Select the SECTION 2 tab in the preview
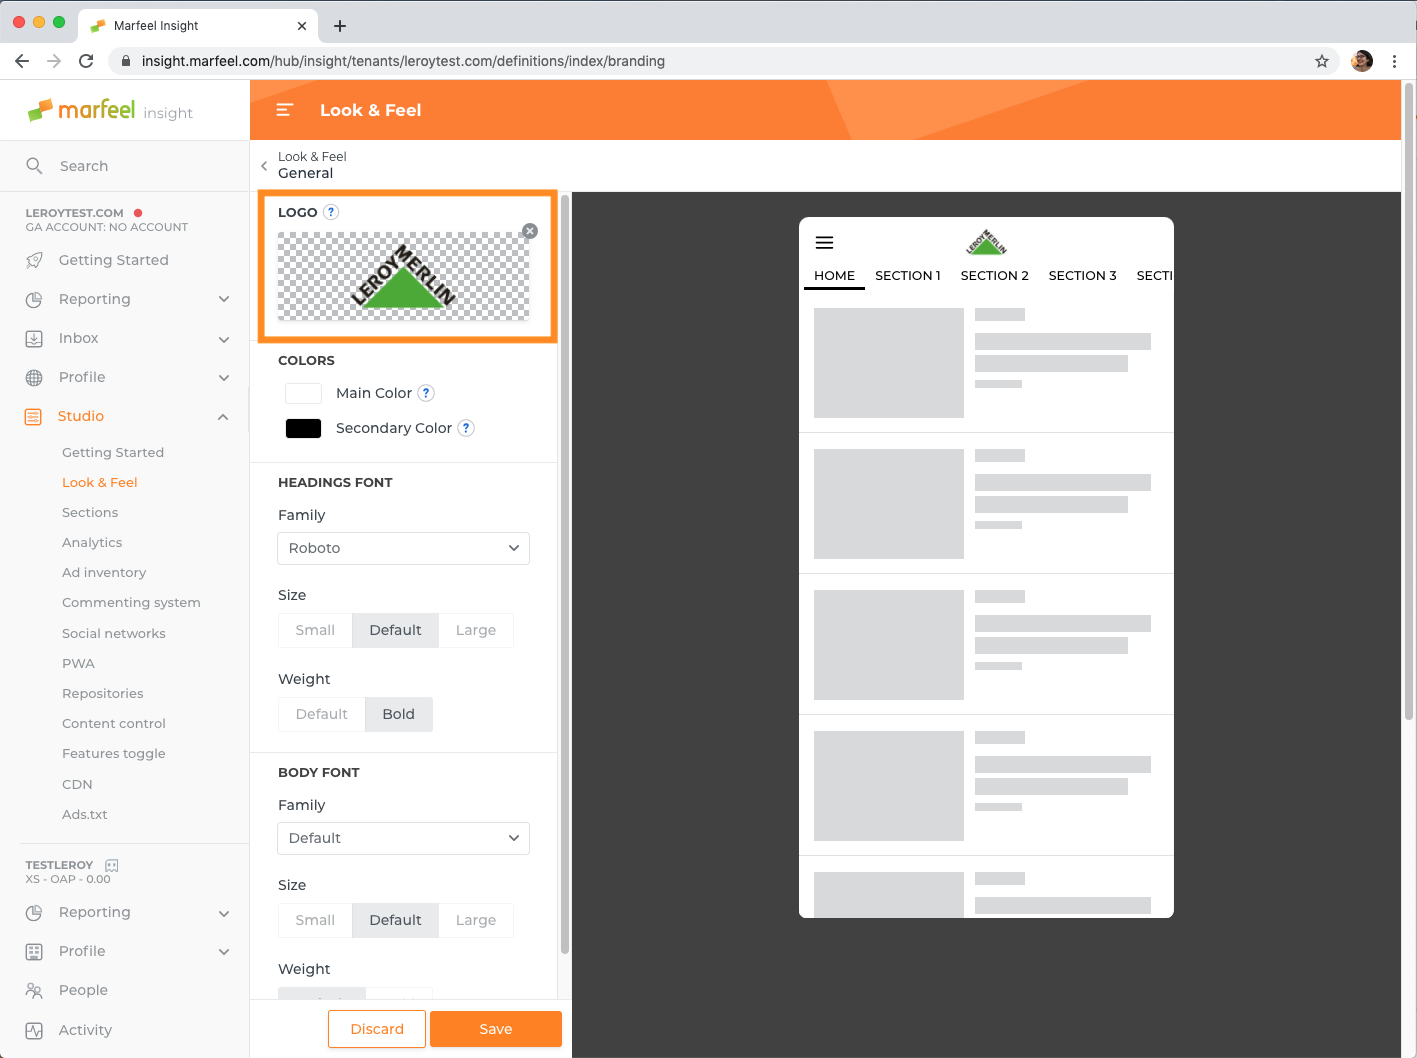This screenshot has height=1058, width=1417. click(x=995, y=275)
